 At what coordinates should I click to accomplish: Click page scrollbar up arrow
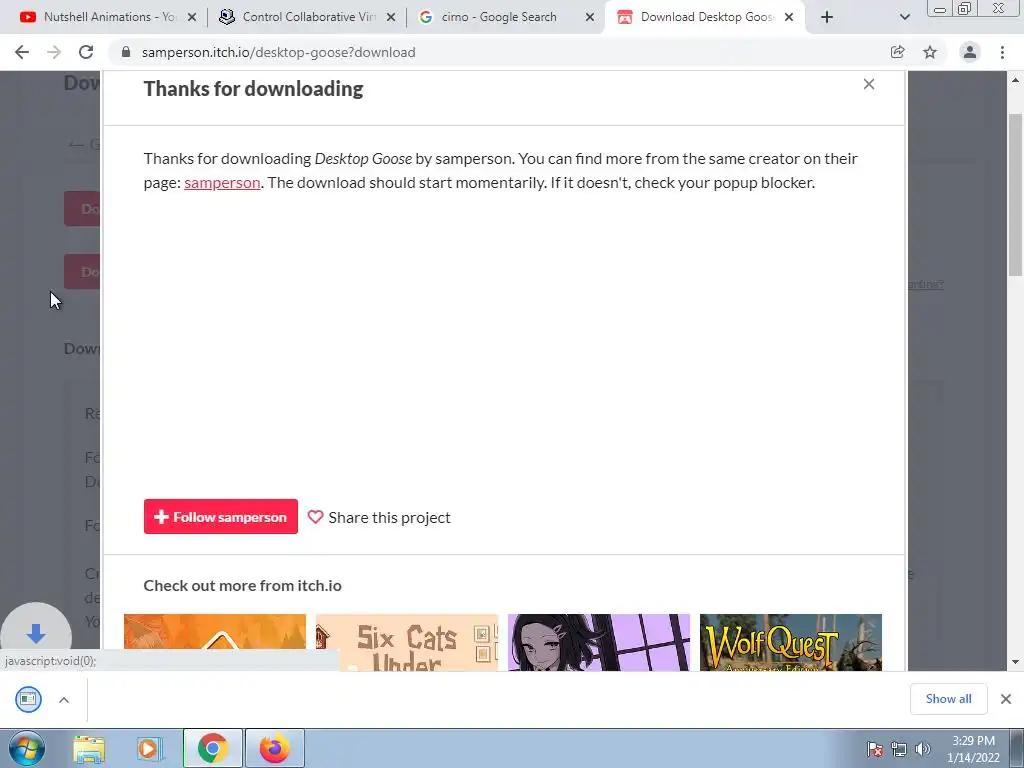coord(1016,80)
